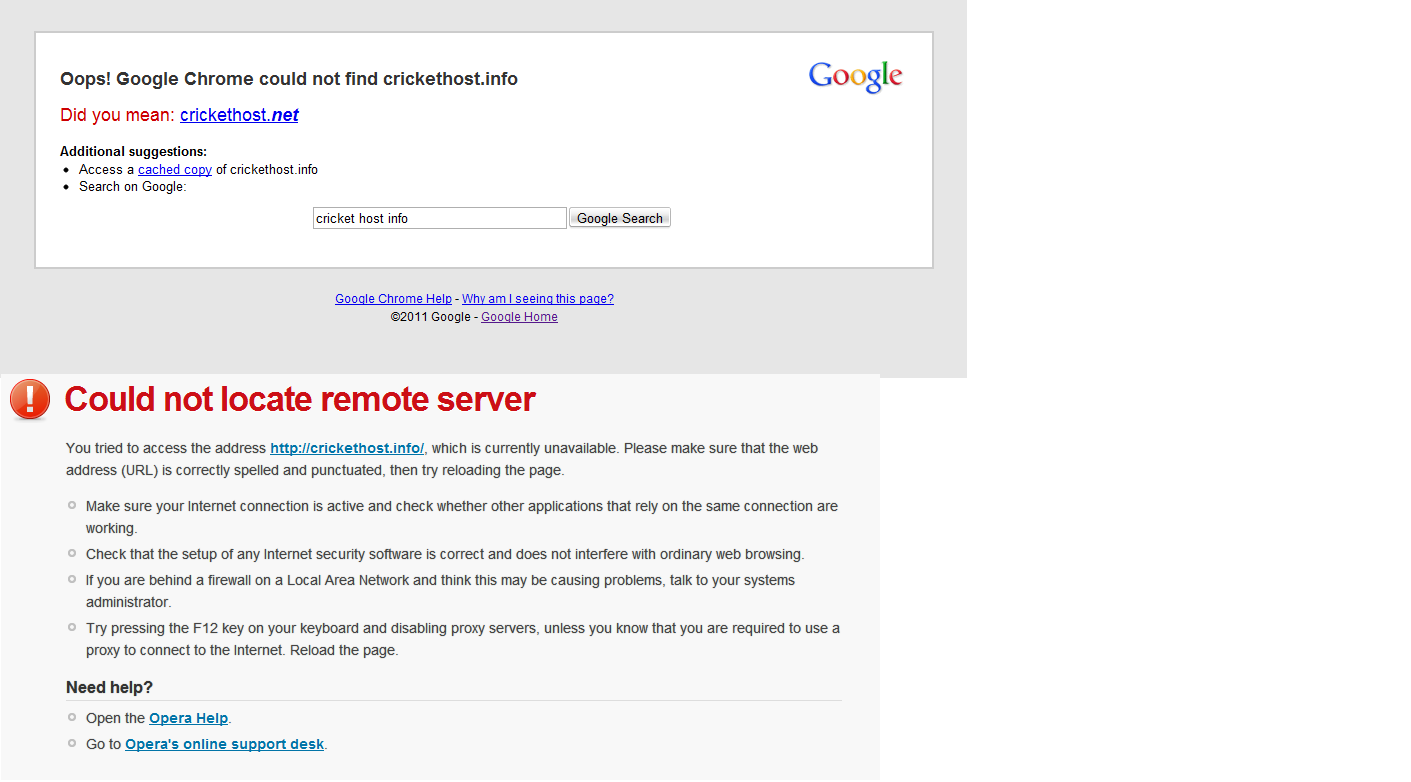Click the 'Could not locate remote server' heading
1411x782 pixels.
click(300, 399)
